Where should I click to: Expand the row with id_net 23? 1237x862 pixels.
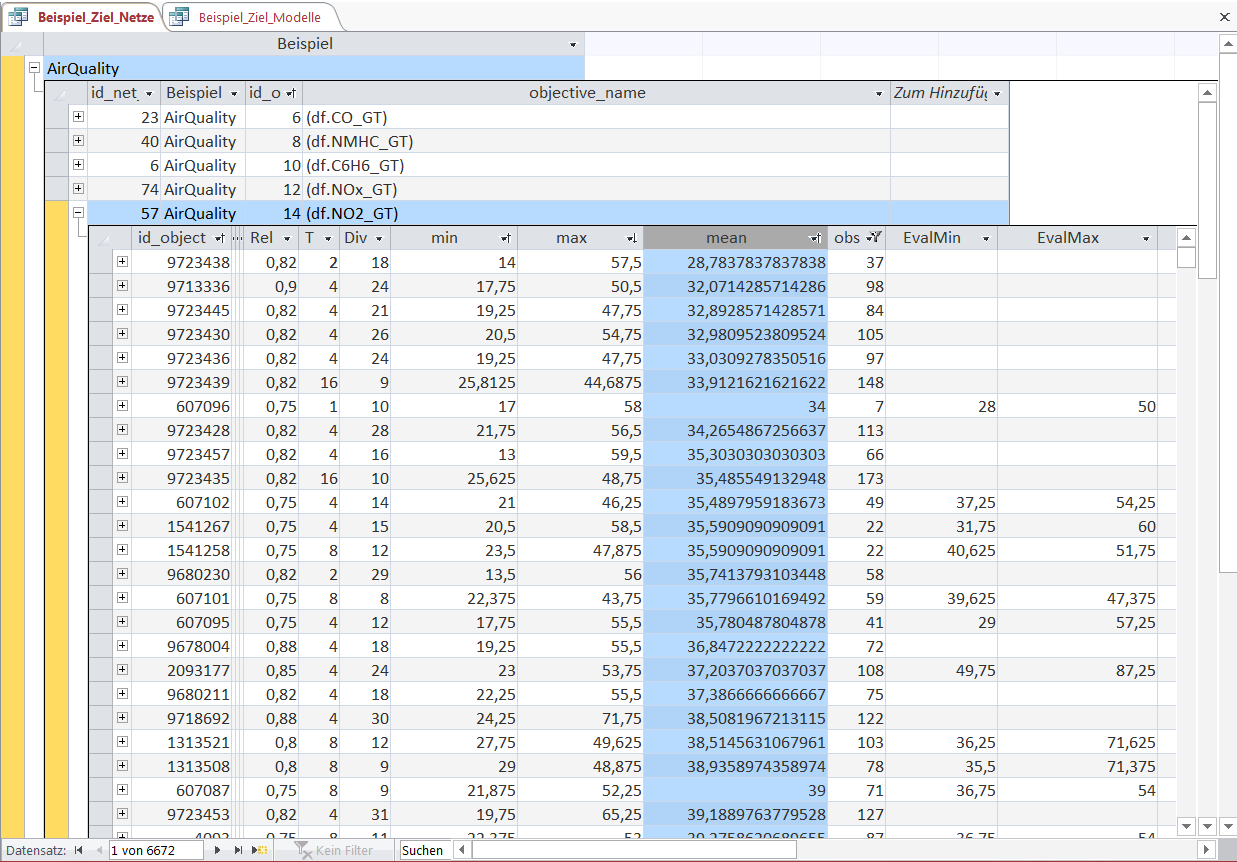click(78, 117)
